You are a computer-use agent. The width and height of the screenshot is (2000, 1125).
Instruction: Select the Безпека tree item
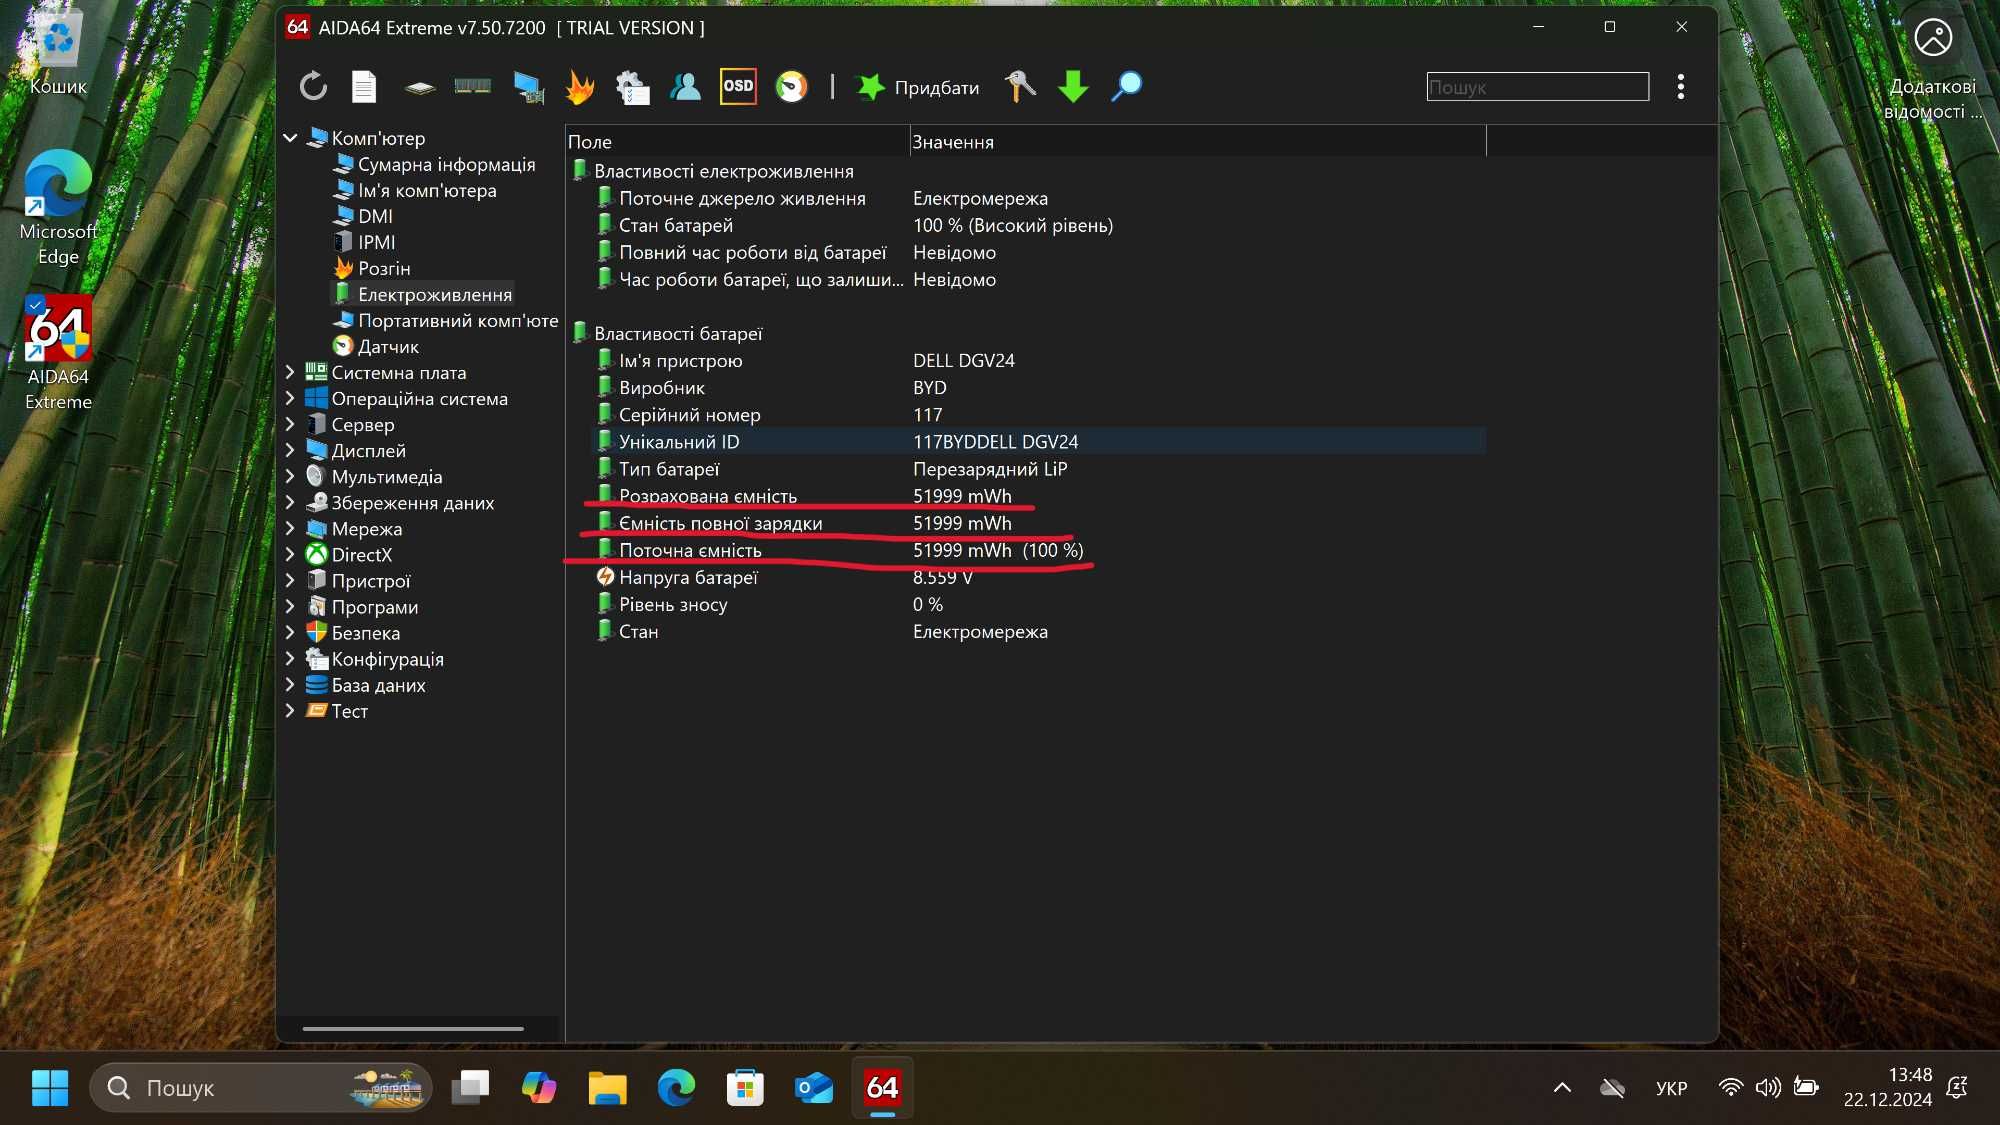[x=365, y=632]
